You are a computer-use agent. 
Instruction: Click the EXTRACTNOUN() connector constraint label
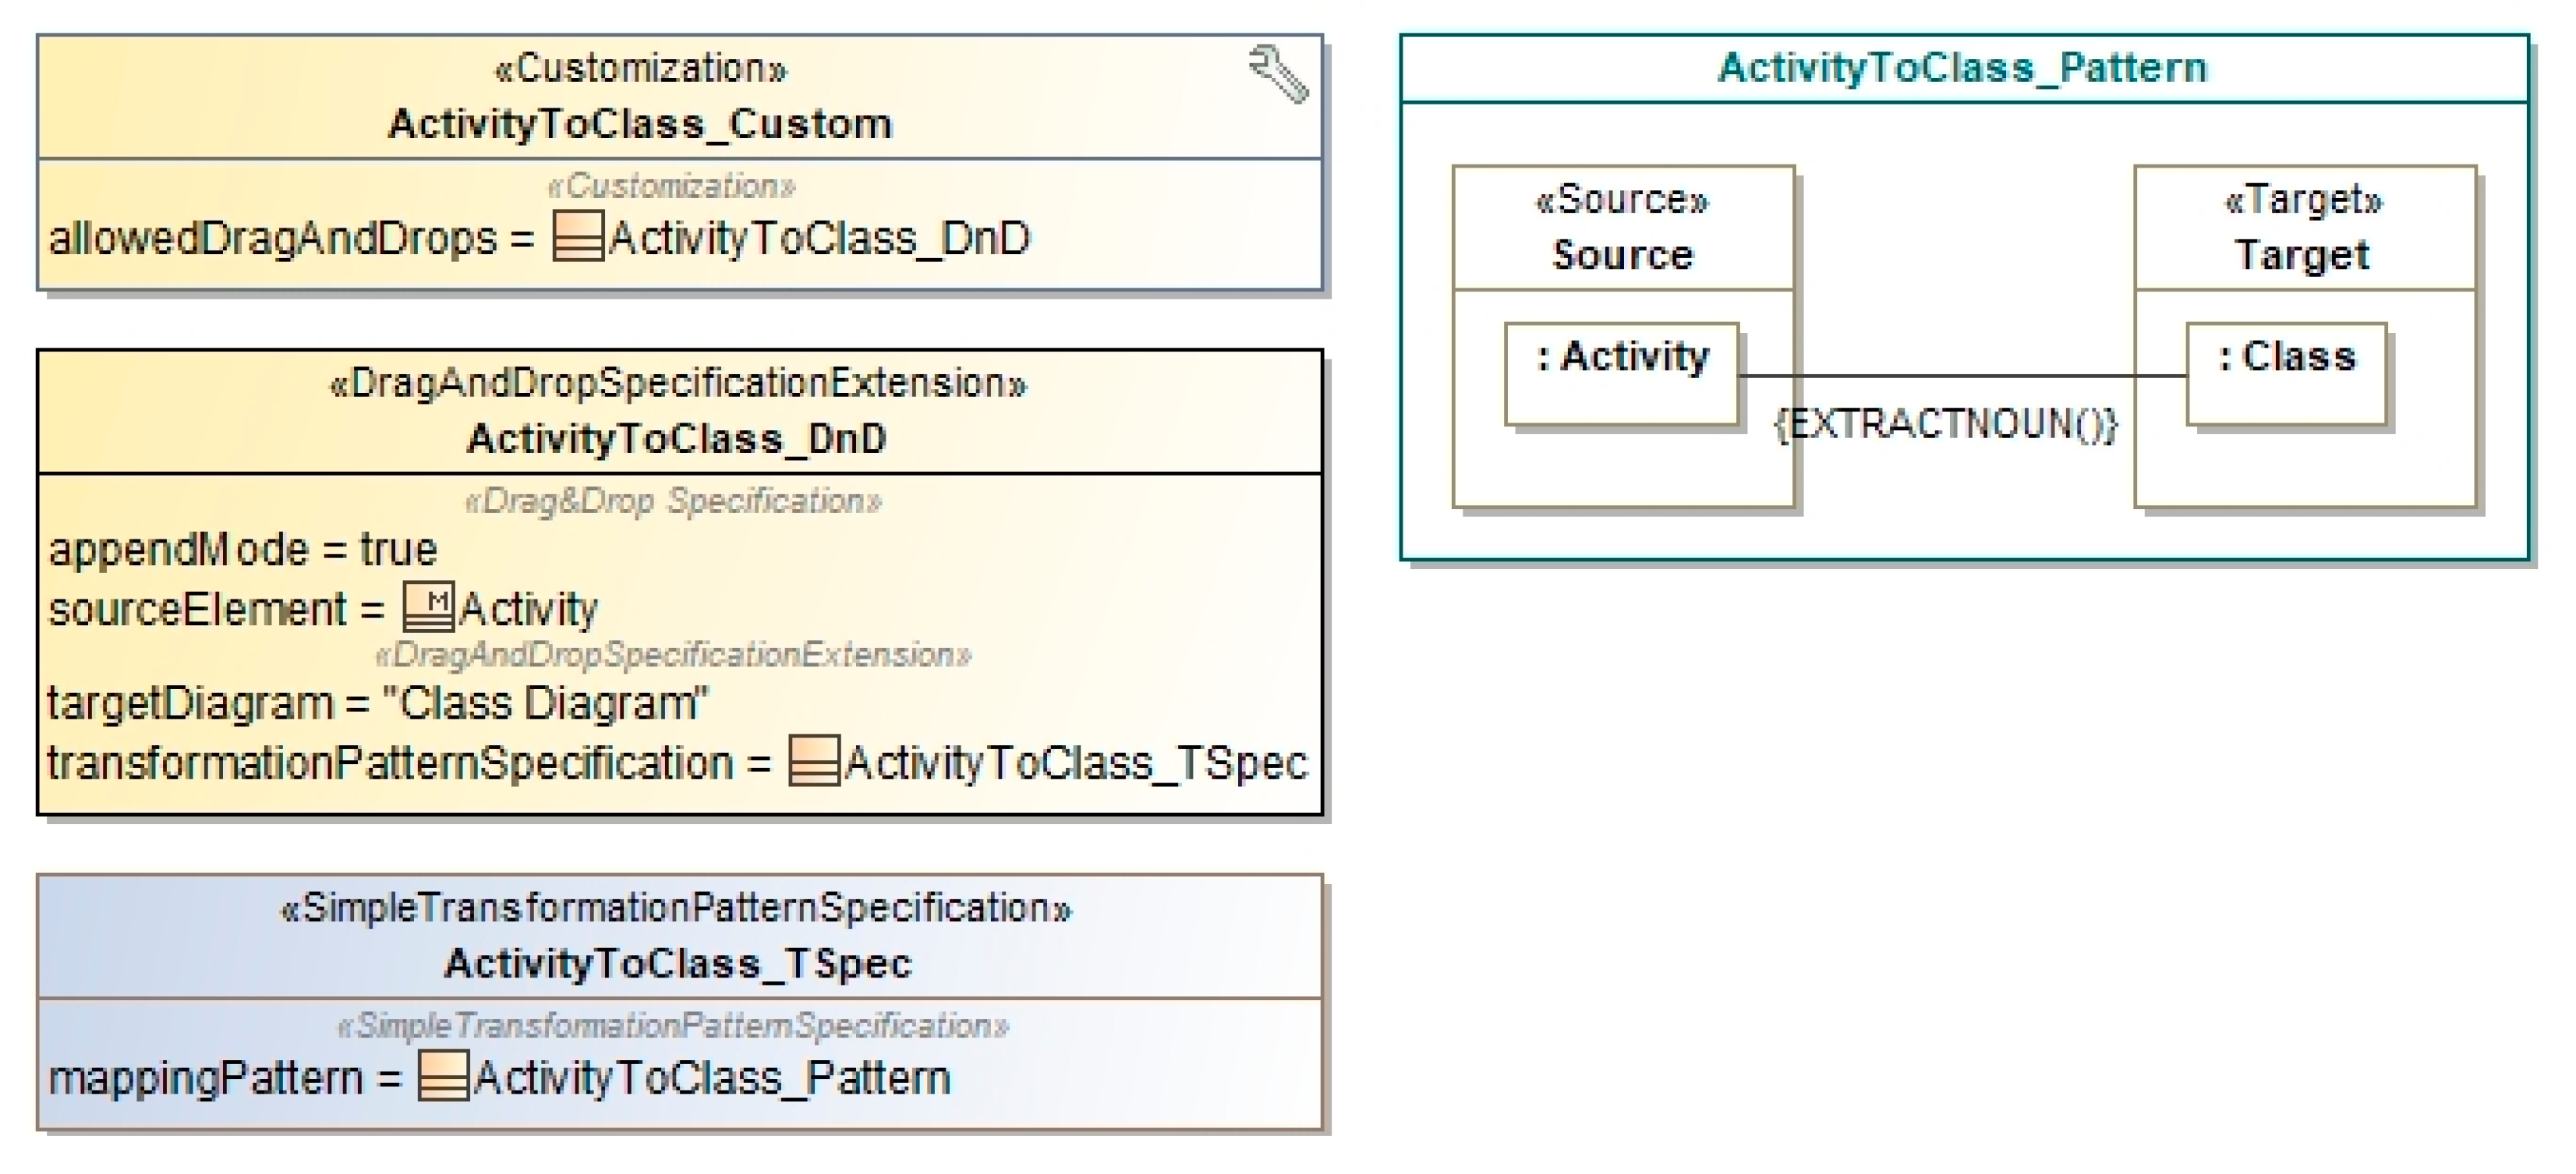[1945, 424]
